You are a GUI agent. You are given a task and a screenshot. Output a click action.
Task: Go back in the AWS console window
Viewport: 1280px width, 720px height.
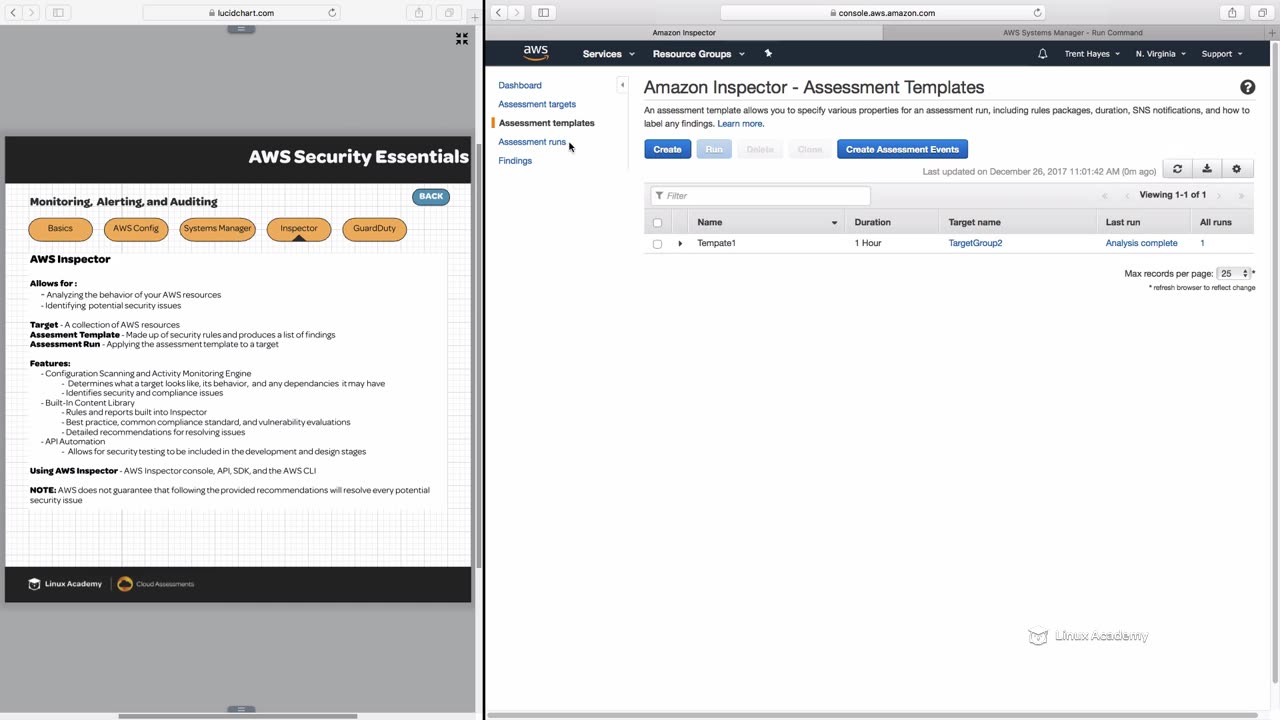(498, 13)
